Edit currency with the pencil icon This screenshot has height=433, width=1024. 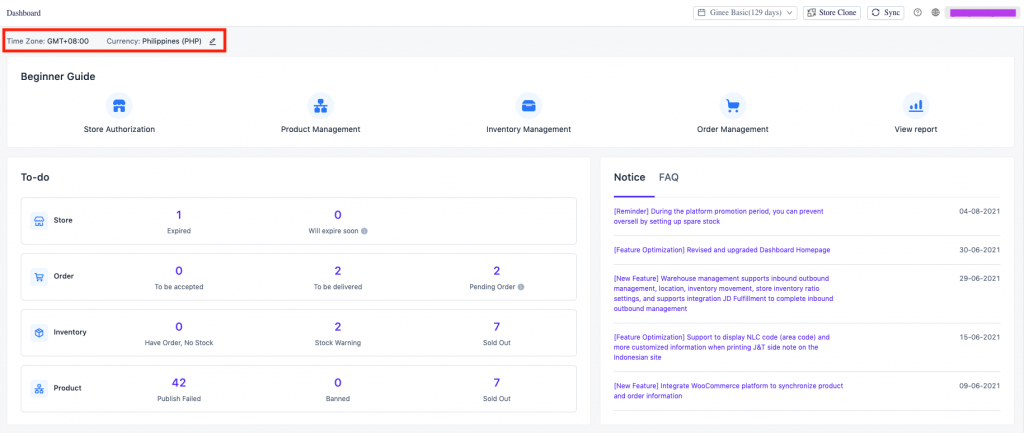212,41
